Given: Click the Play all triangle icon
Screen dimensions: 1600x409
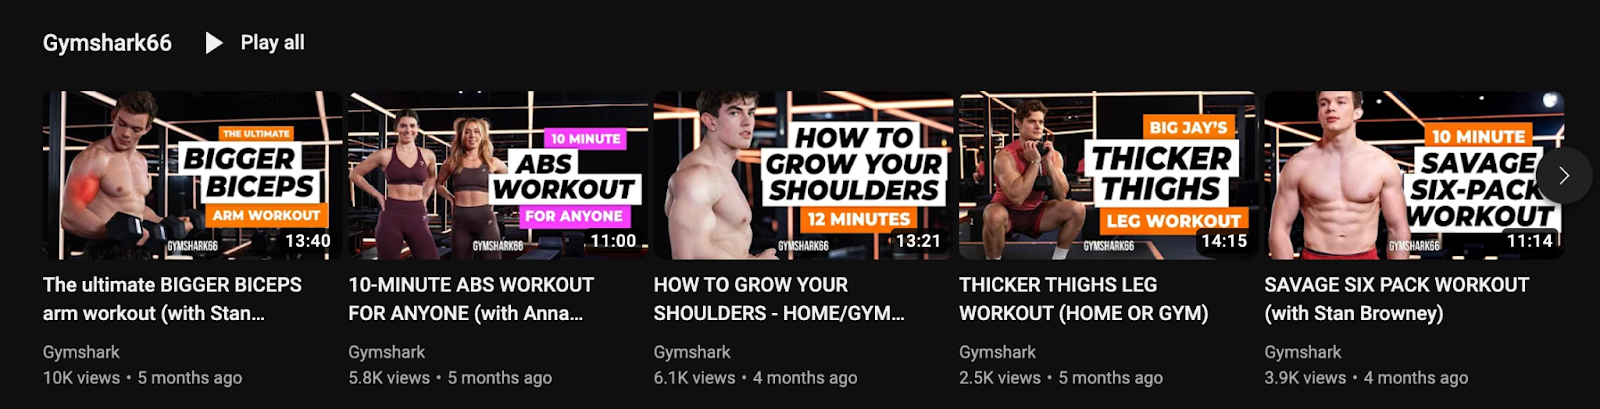Looking at the screenshot, I should tap(214, 43).
